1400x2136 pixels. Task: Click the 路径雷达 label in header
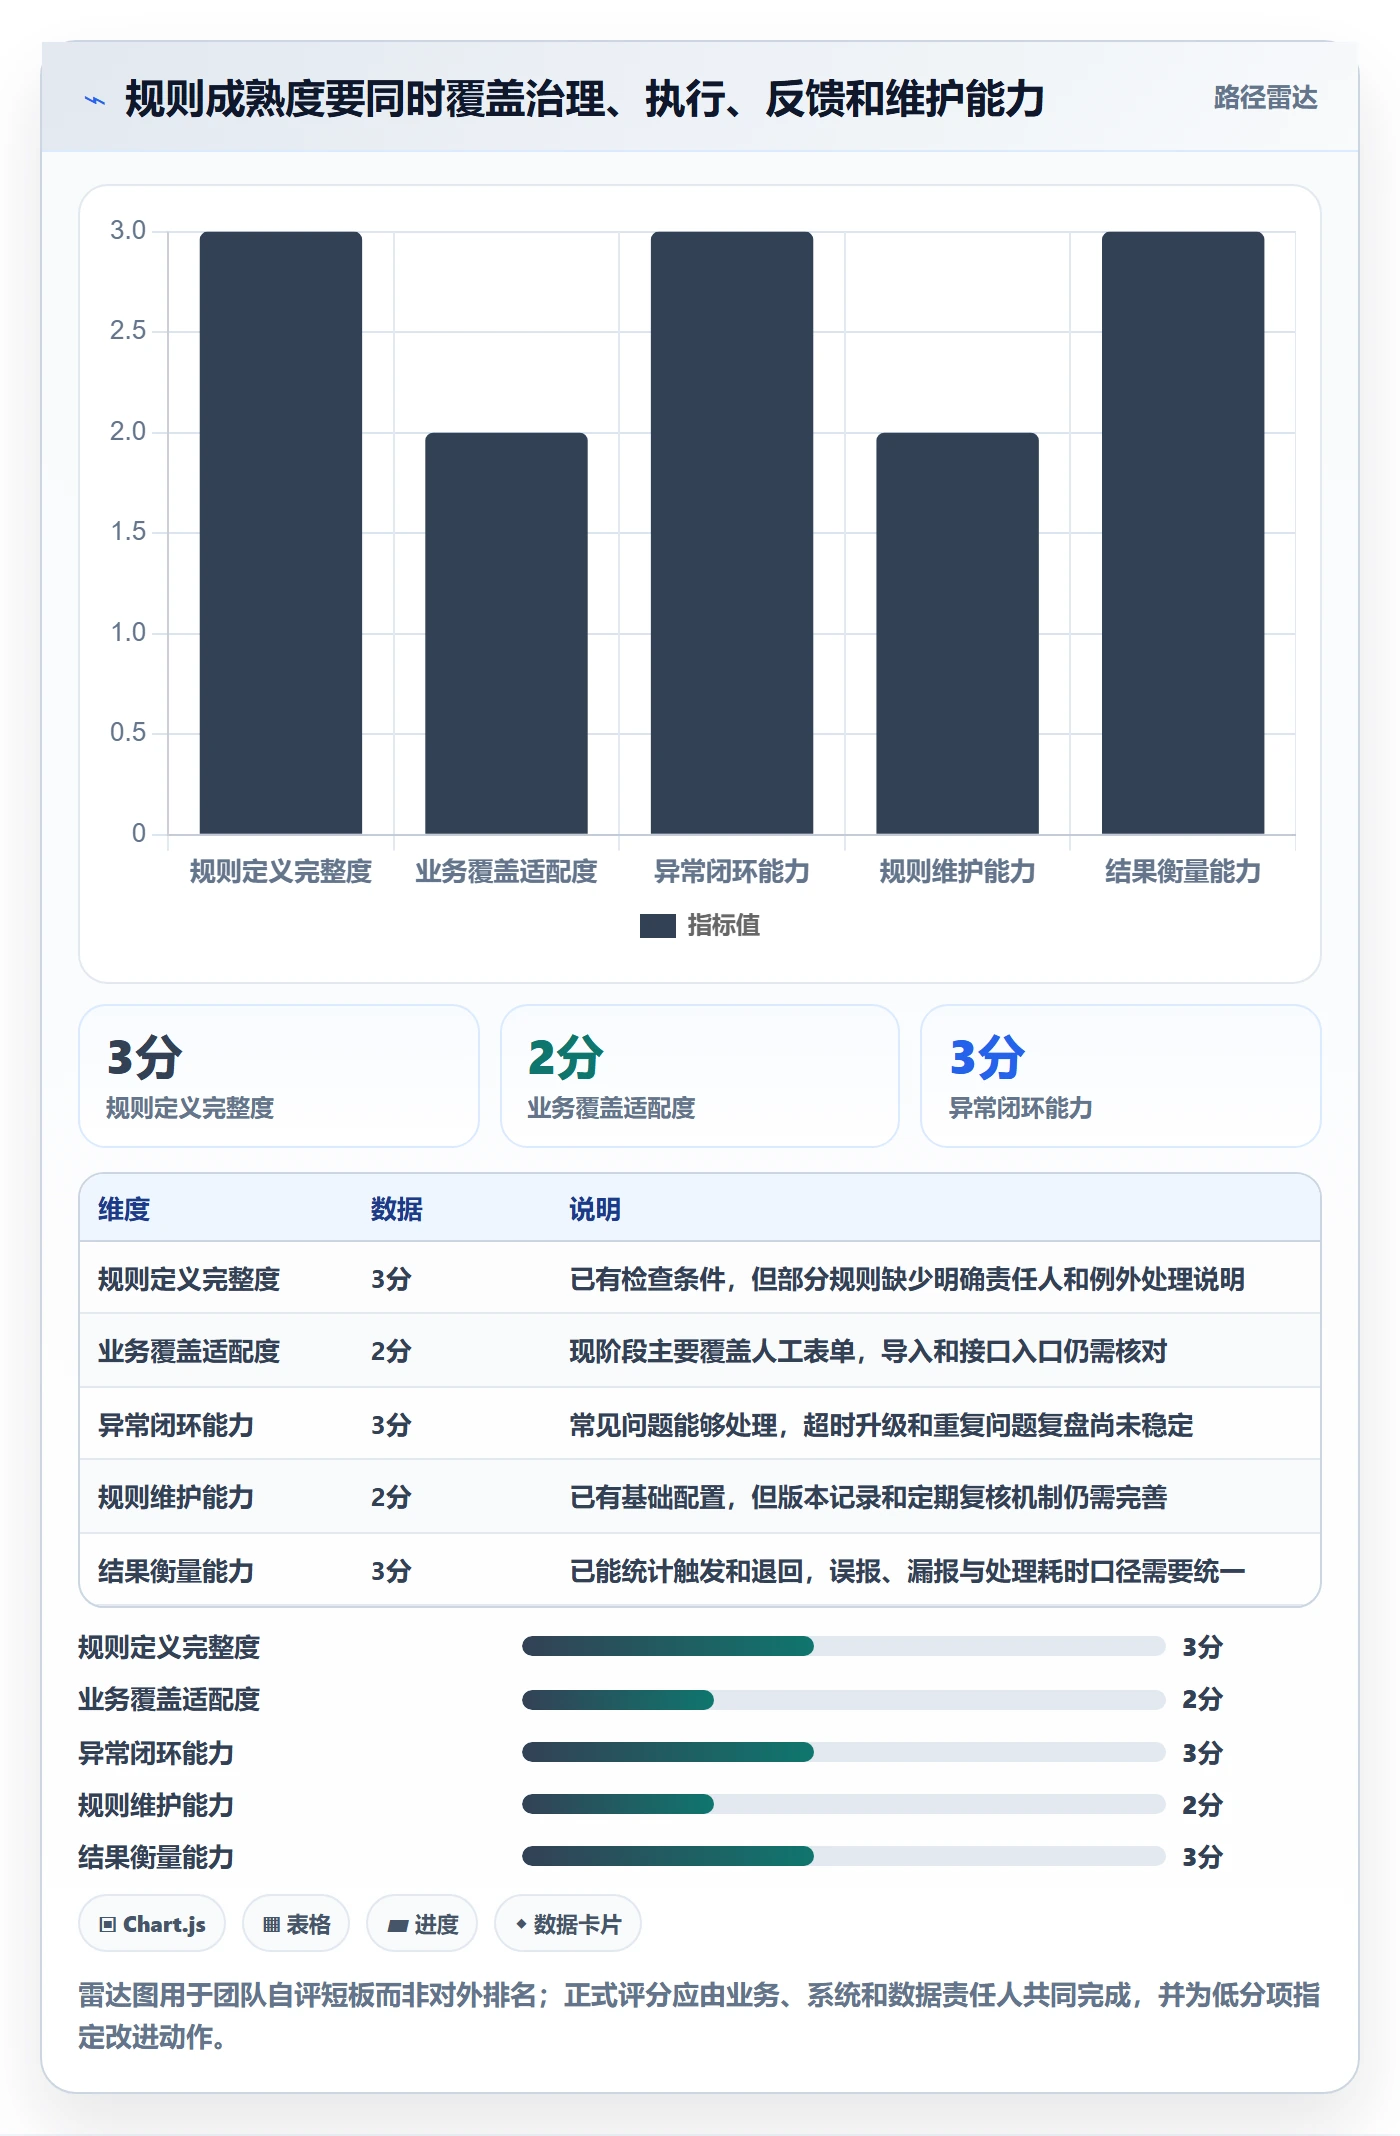(1265, 98)
